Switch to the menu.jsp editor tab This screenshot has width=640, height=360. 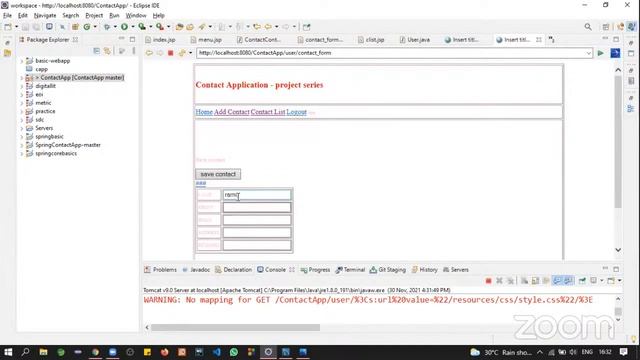(x=206, y=40)
